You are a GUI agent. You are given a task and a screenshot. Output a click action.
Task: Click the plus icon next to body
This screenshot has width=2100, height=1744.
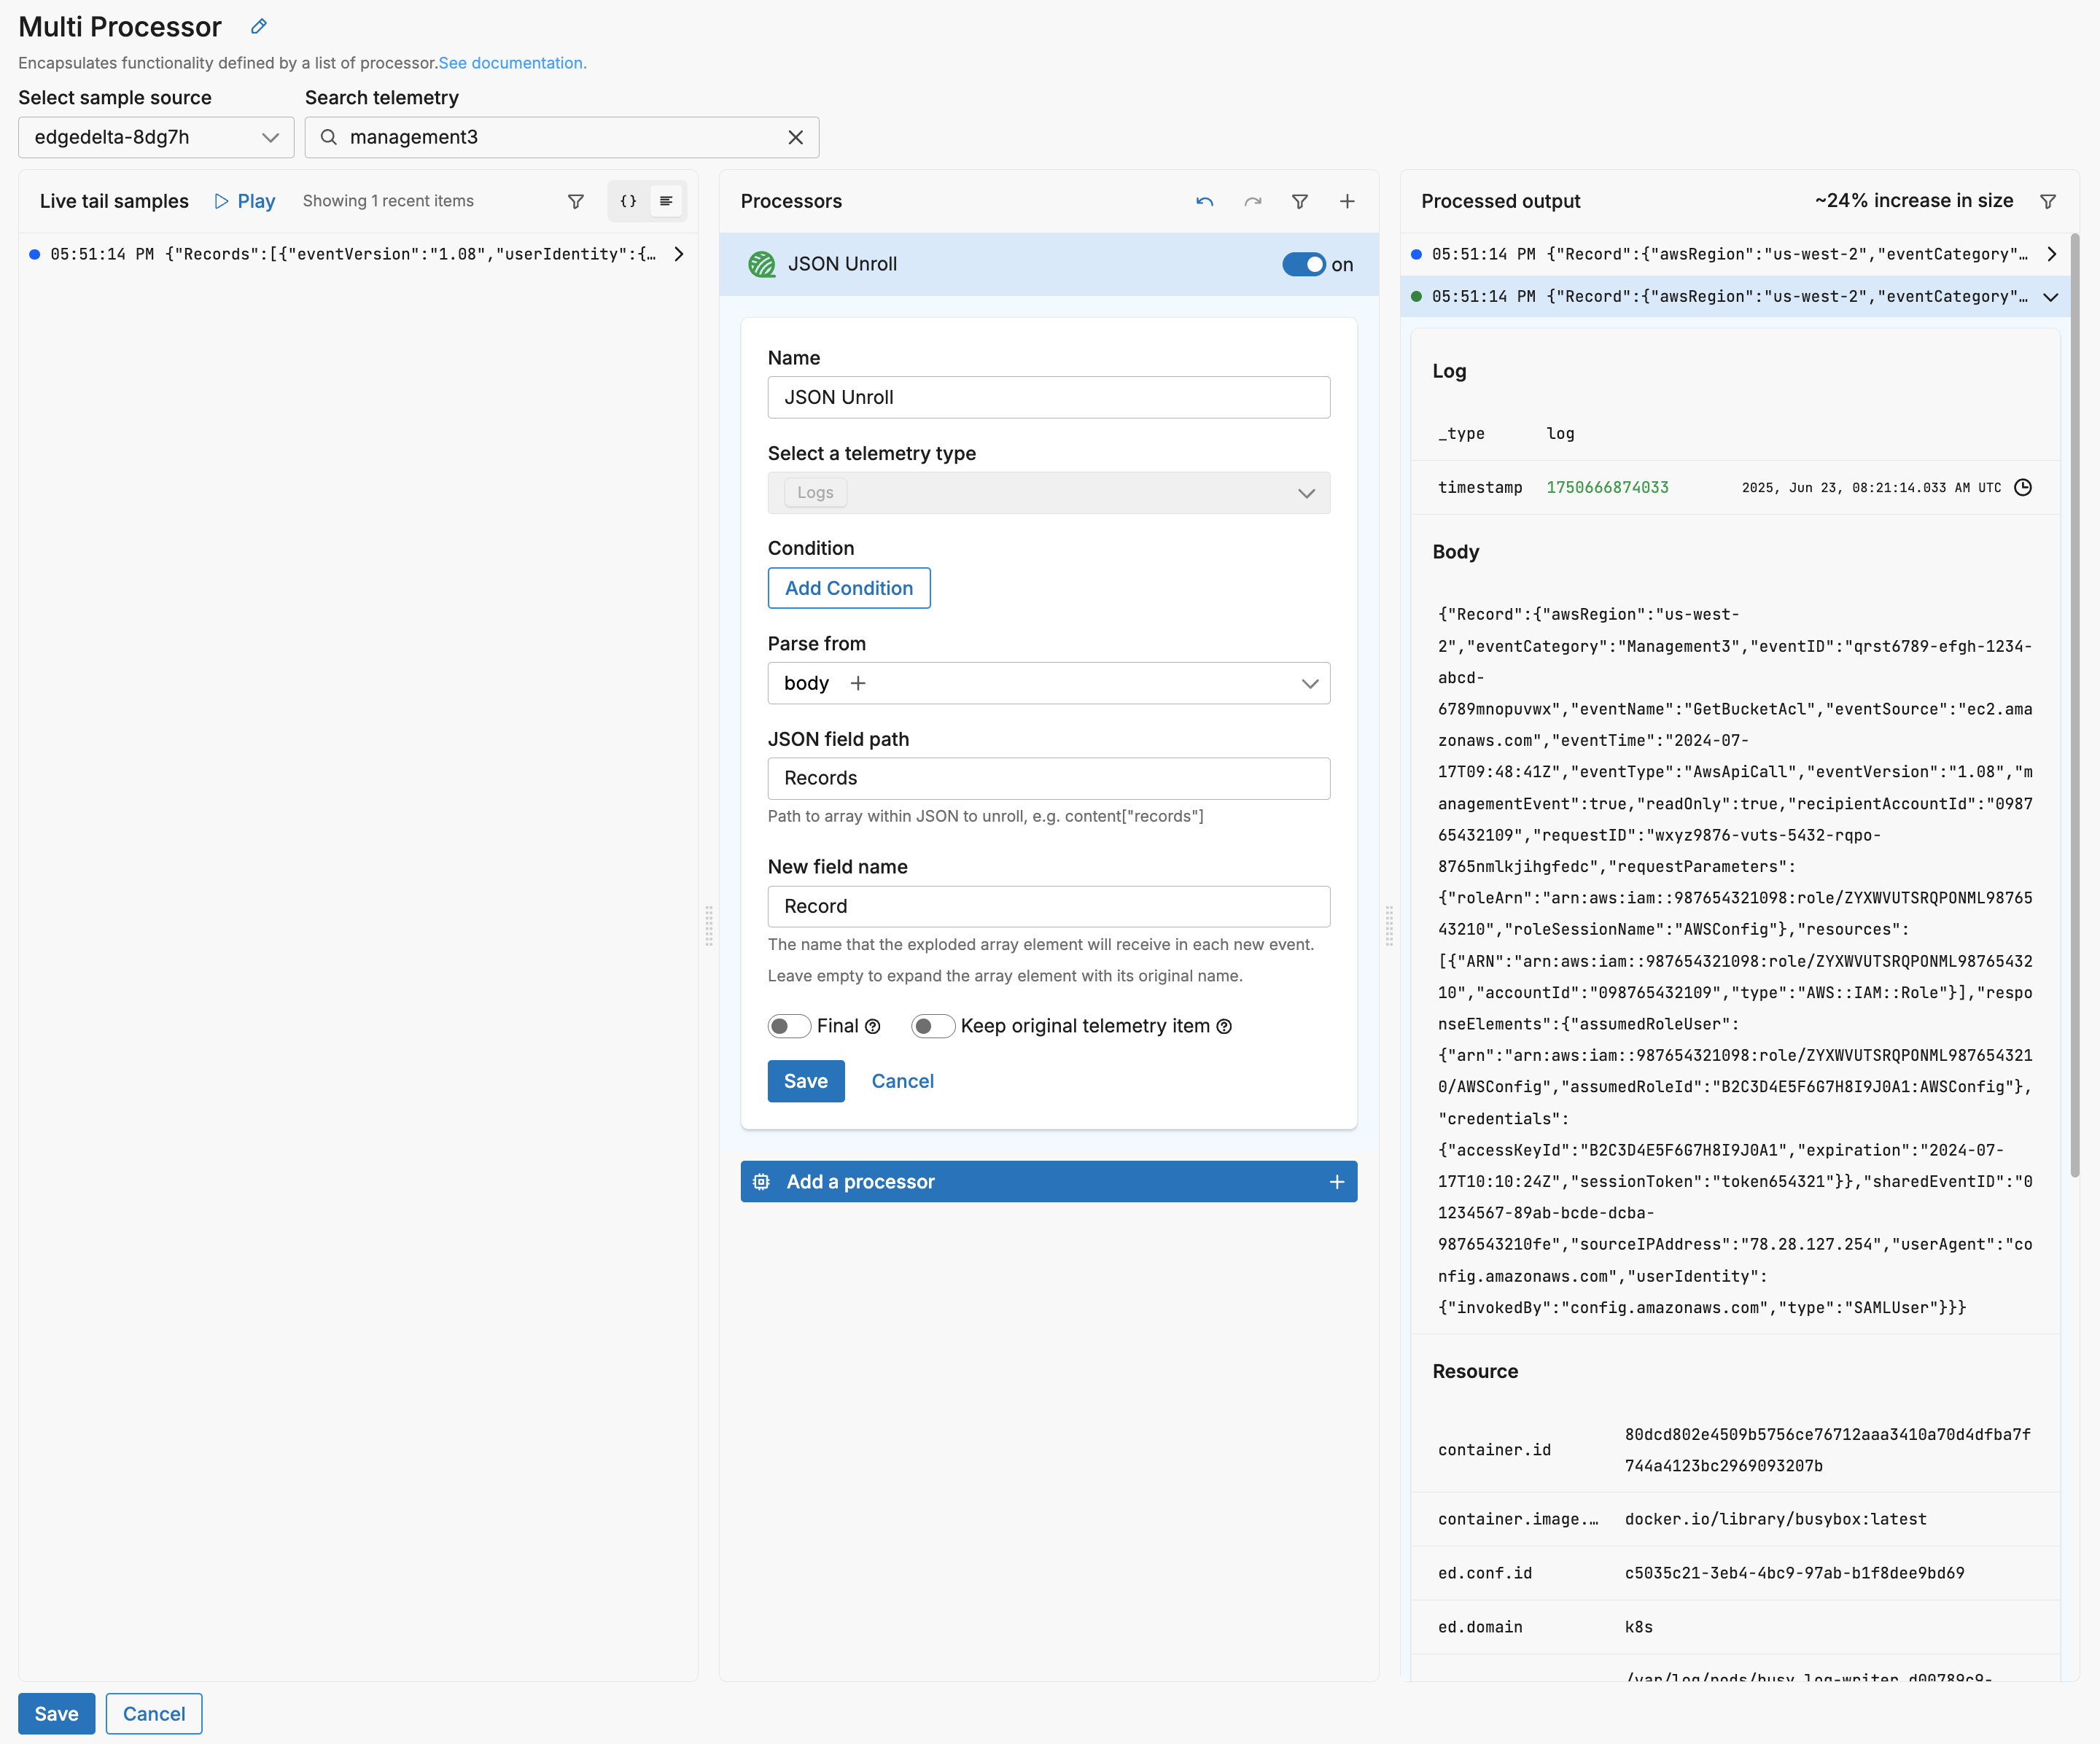(858, 684)
